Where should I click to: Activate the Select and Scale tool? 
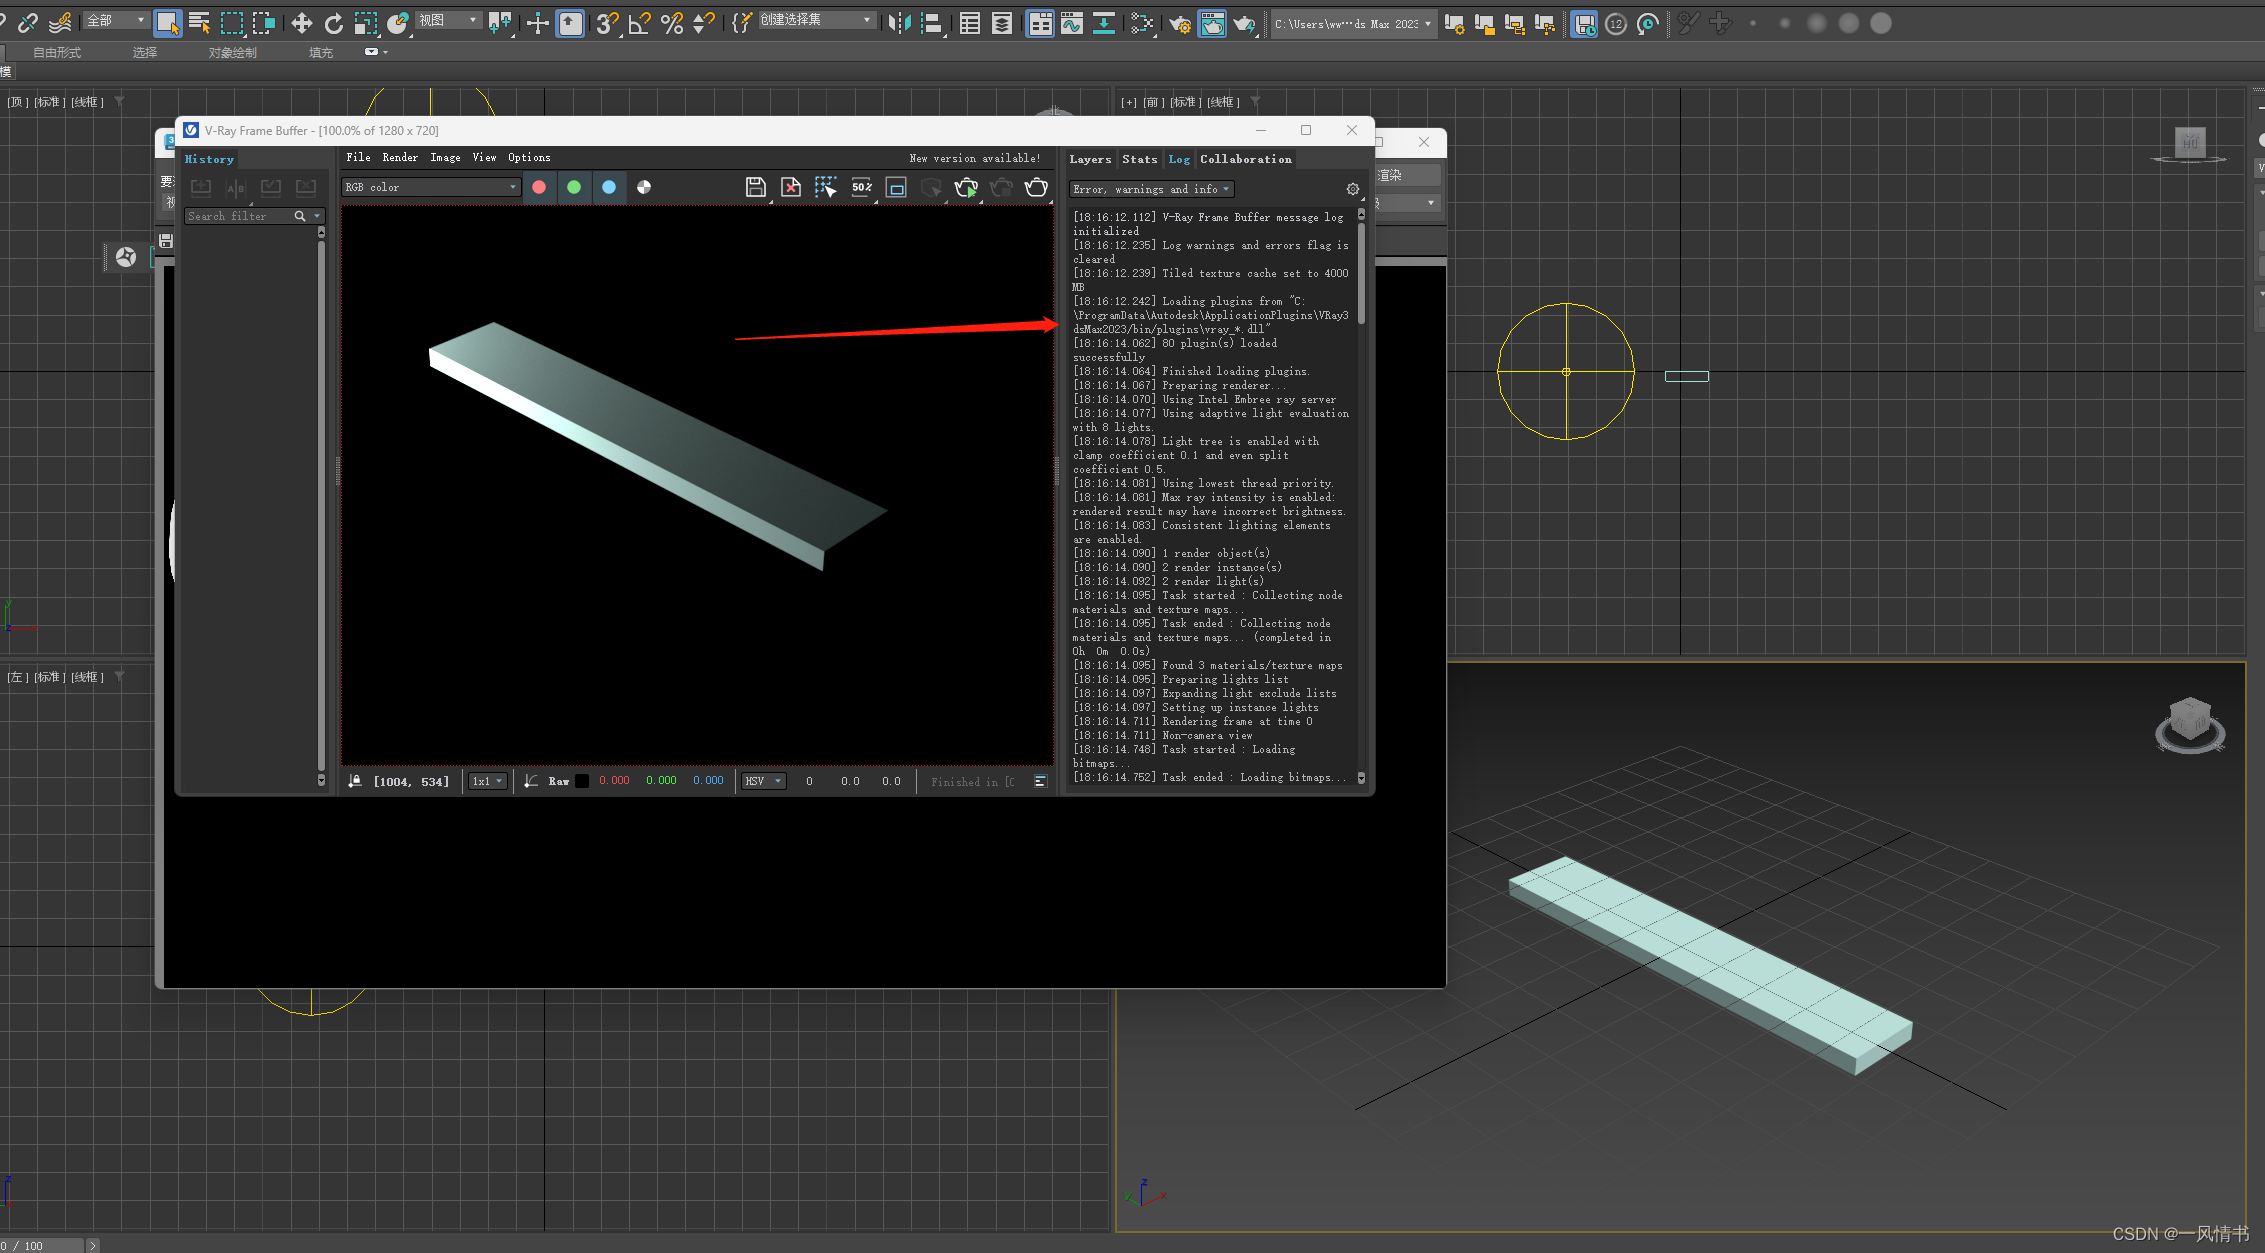(366, 23)
